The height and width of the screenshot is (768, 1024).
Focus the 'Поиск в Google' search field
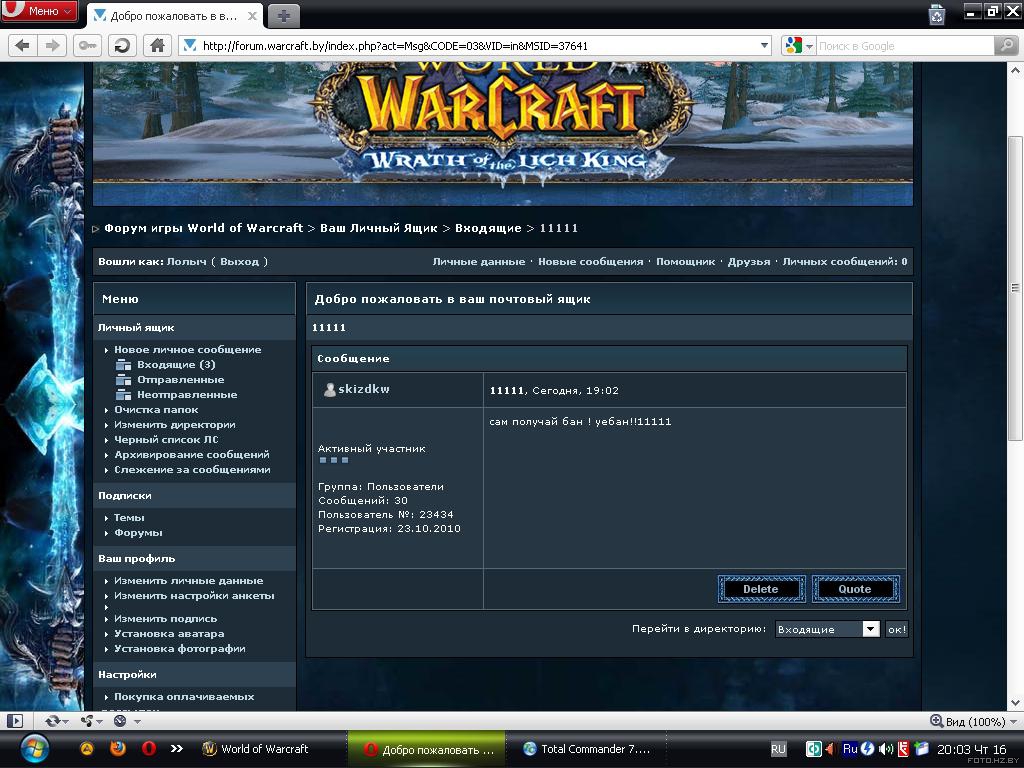[x=905, y=46]
